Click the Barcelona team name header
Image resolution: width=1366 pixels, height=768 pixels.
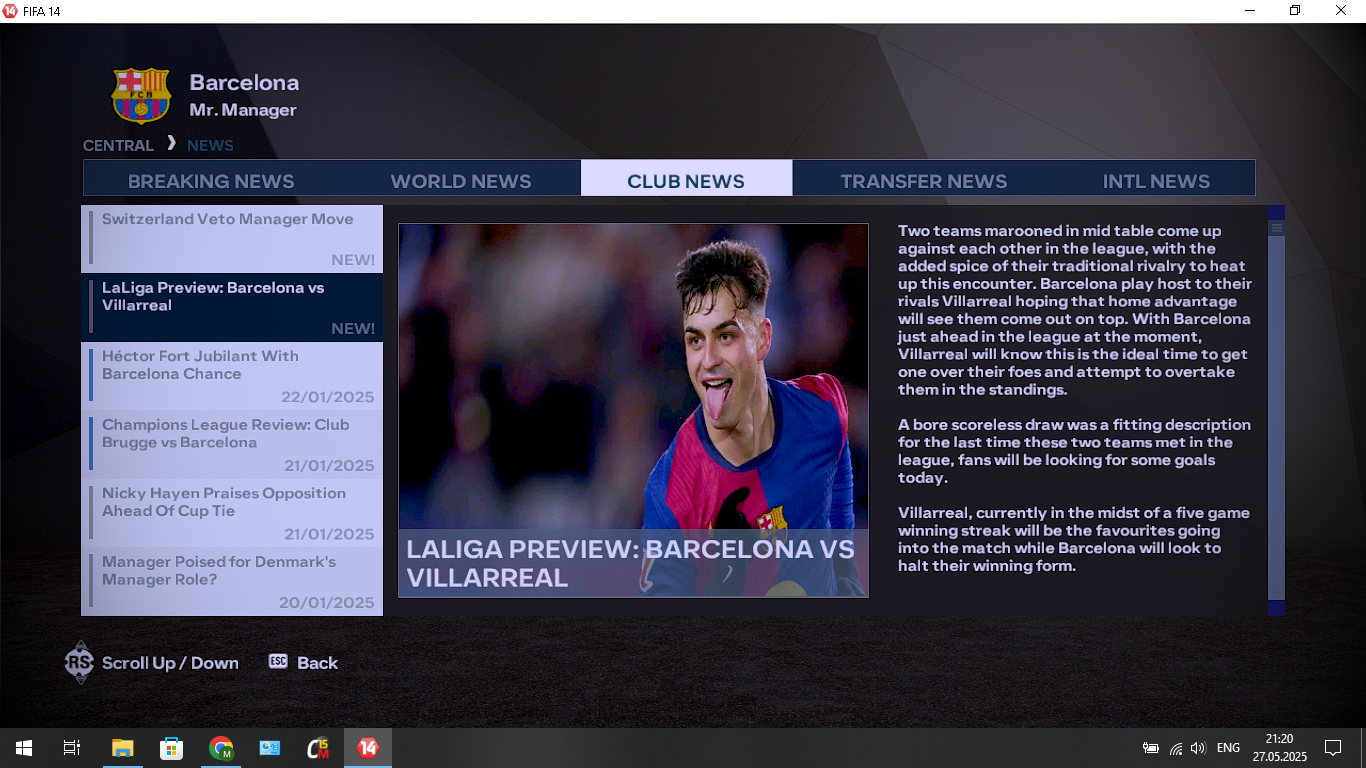[244, 83]
